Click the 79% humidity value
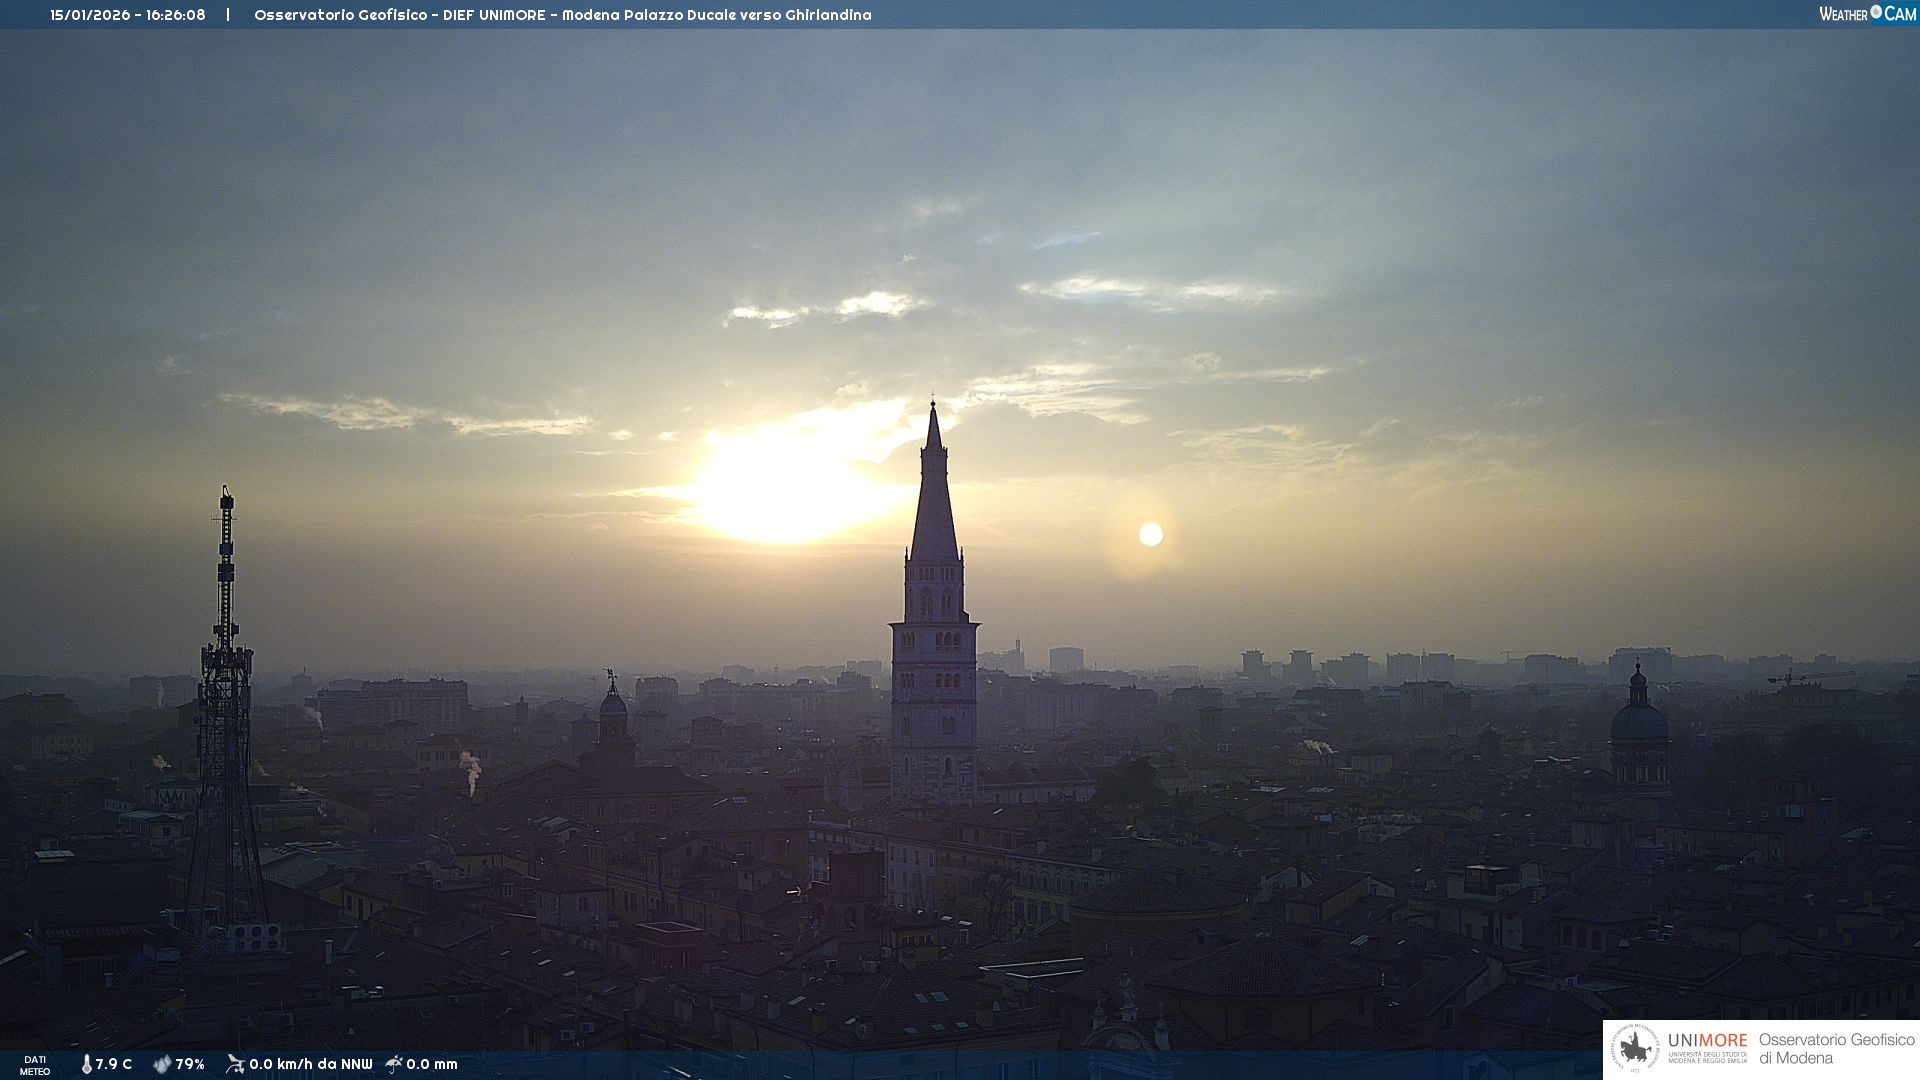Screen dimensions: 1920x1080 (190, 1064)
